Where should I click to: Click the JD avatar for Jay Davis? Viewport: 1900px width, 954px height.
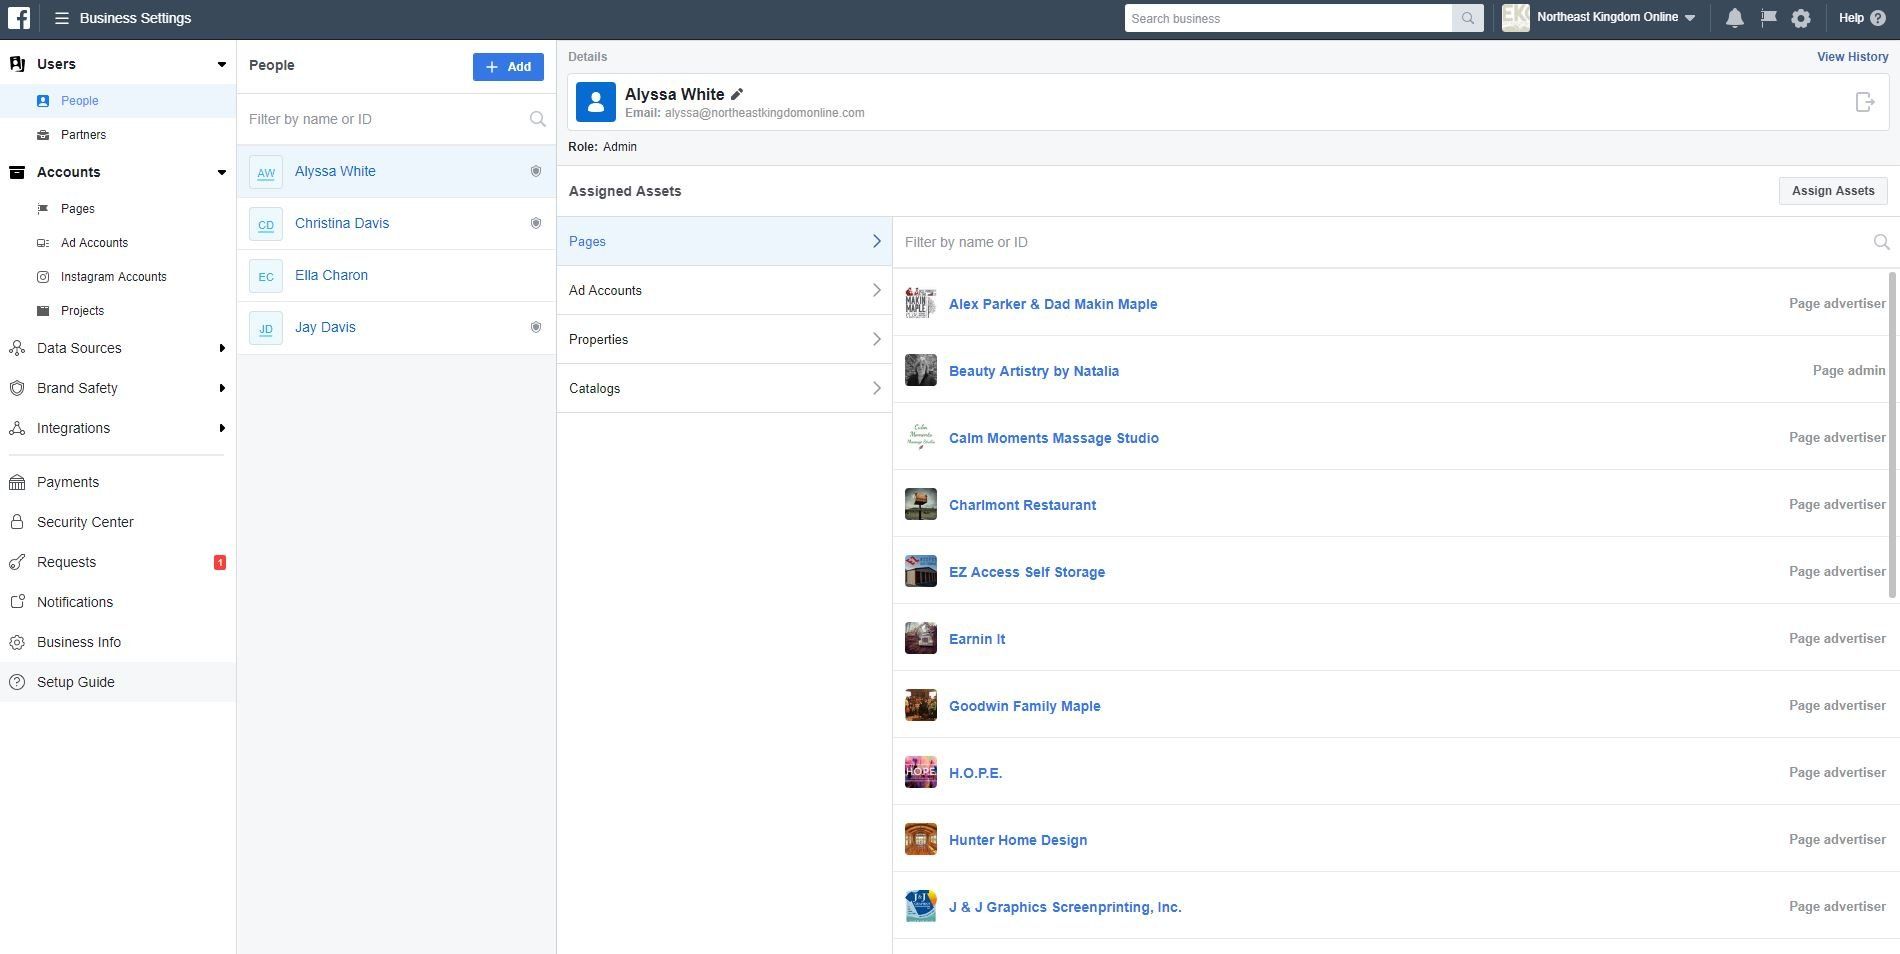click(x=266, y=328)
